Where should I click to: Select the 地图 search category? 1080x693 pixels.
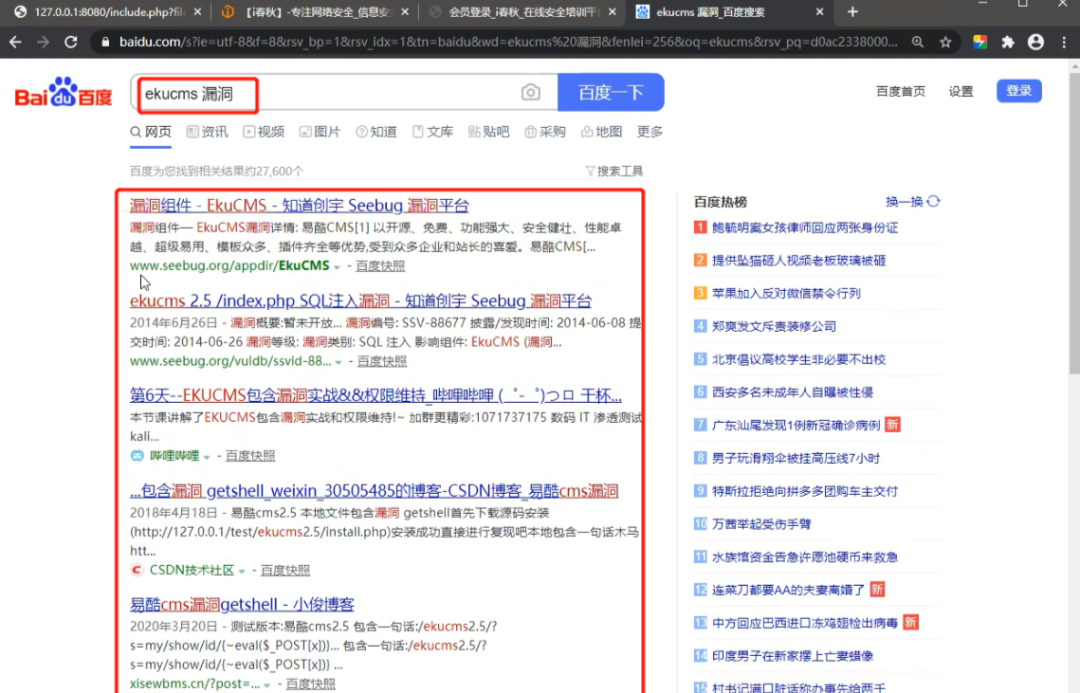(x=601, y=132)
